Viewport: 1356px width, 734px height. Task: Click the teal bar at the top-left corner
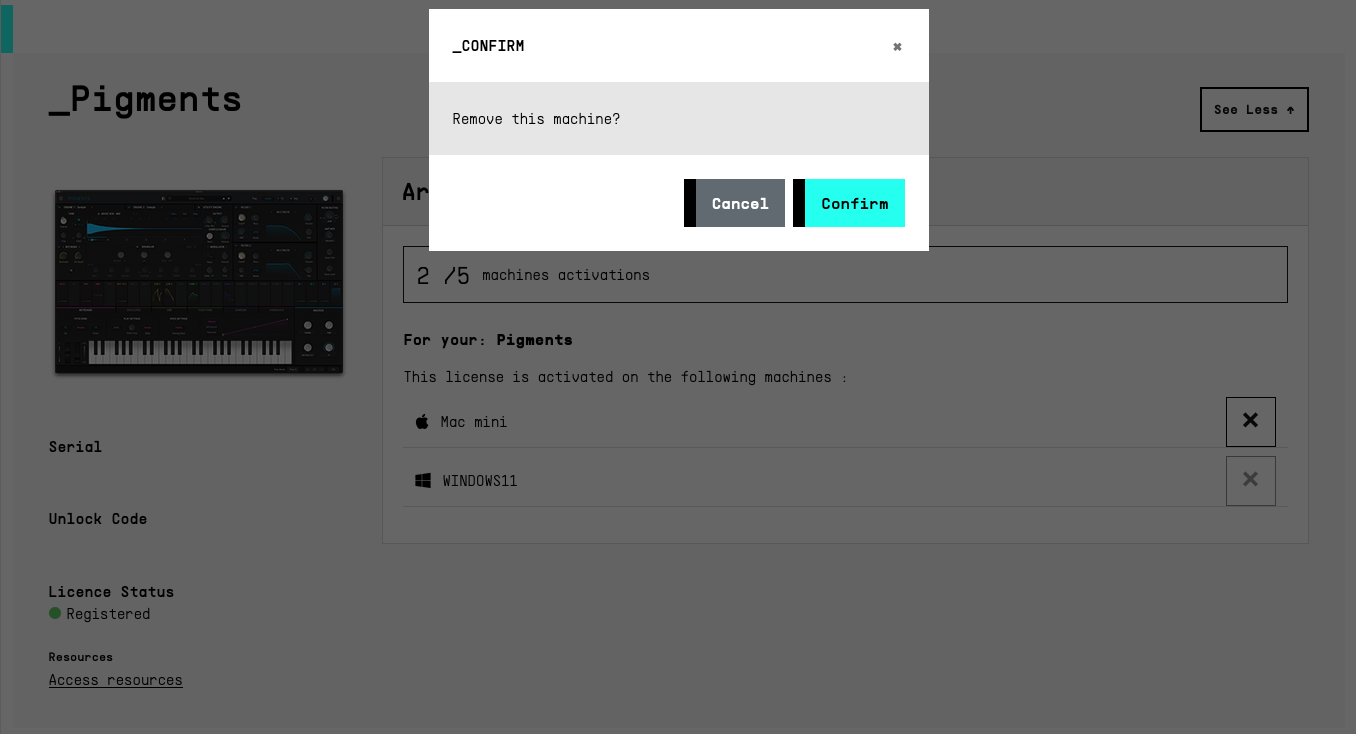(x=6, y=28)
